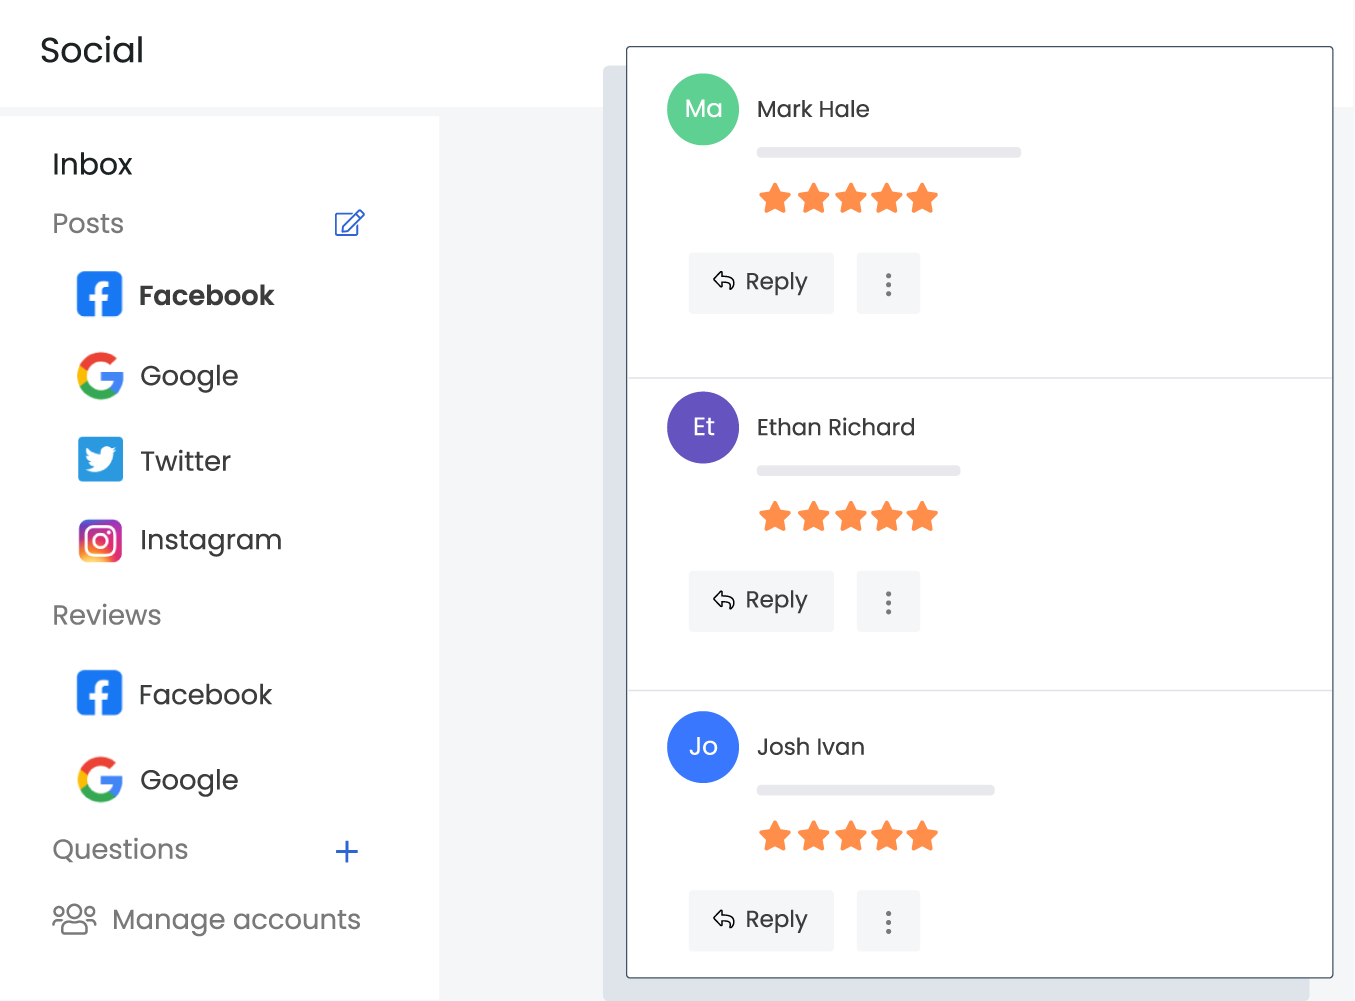Select Google under Reviews
This screenshot has width=1355, height=1001.
point(159,780)
